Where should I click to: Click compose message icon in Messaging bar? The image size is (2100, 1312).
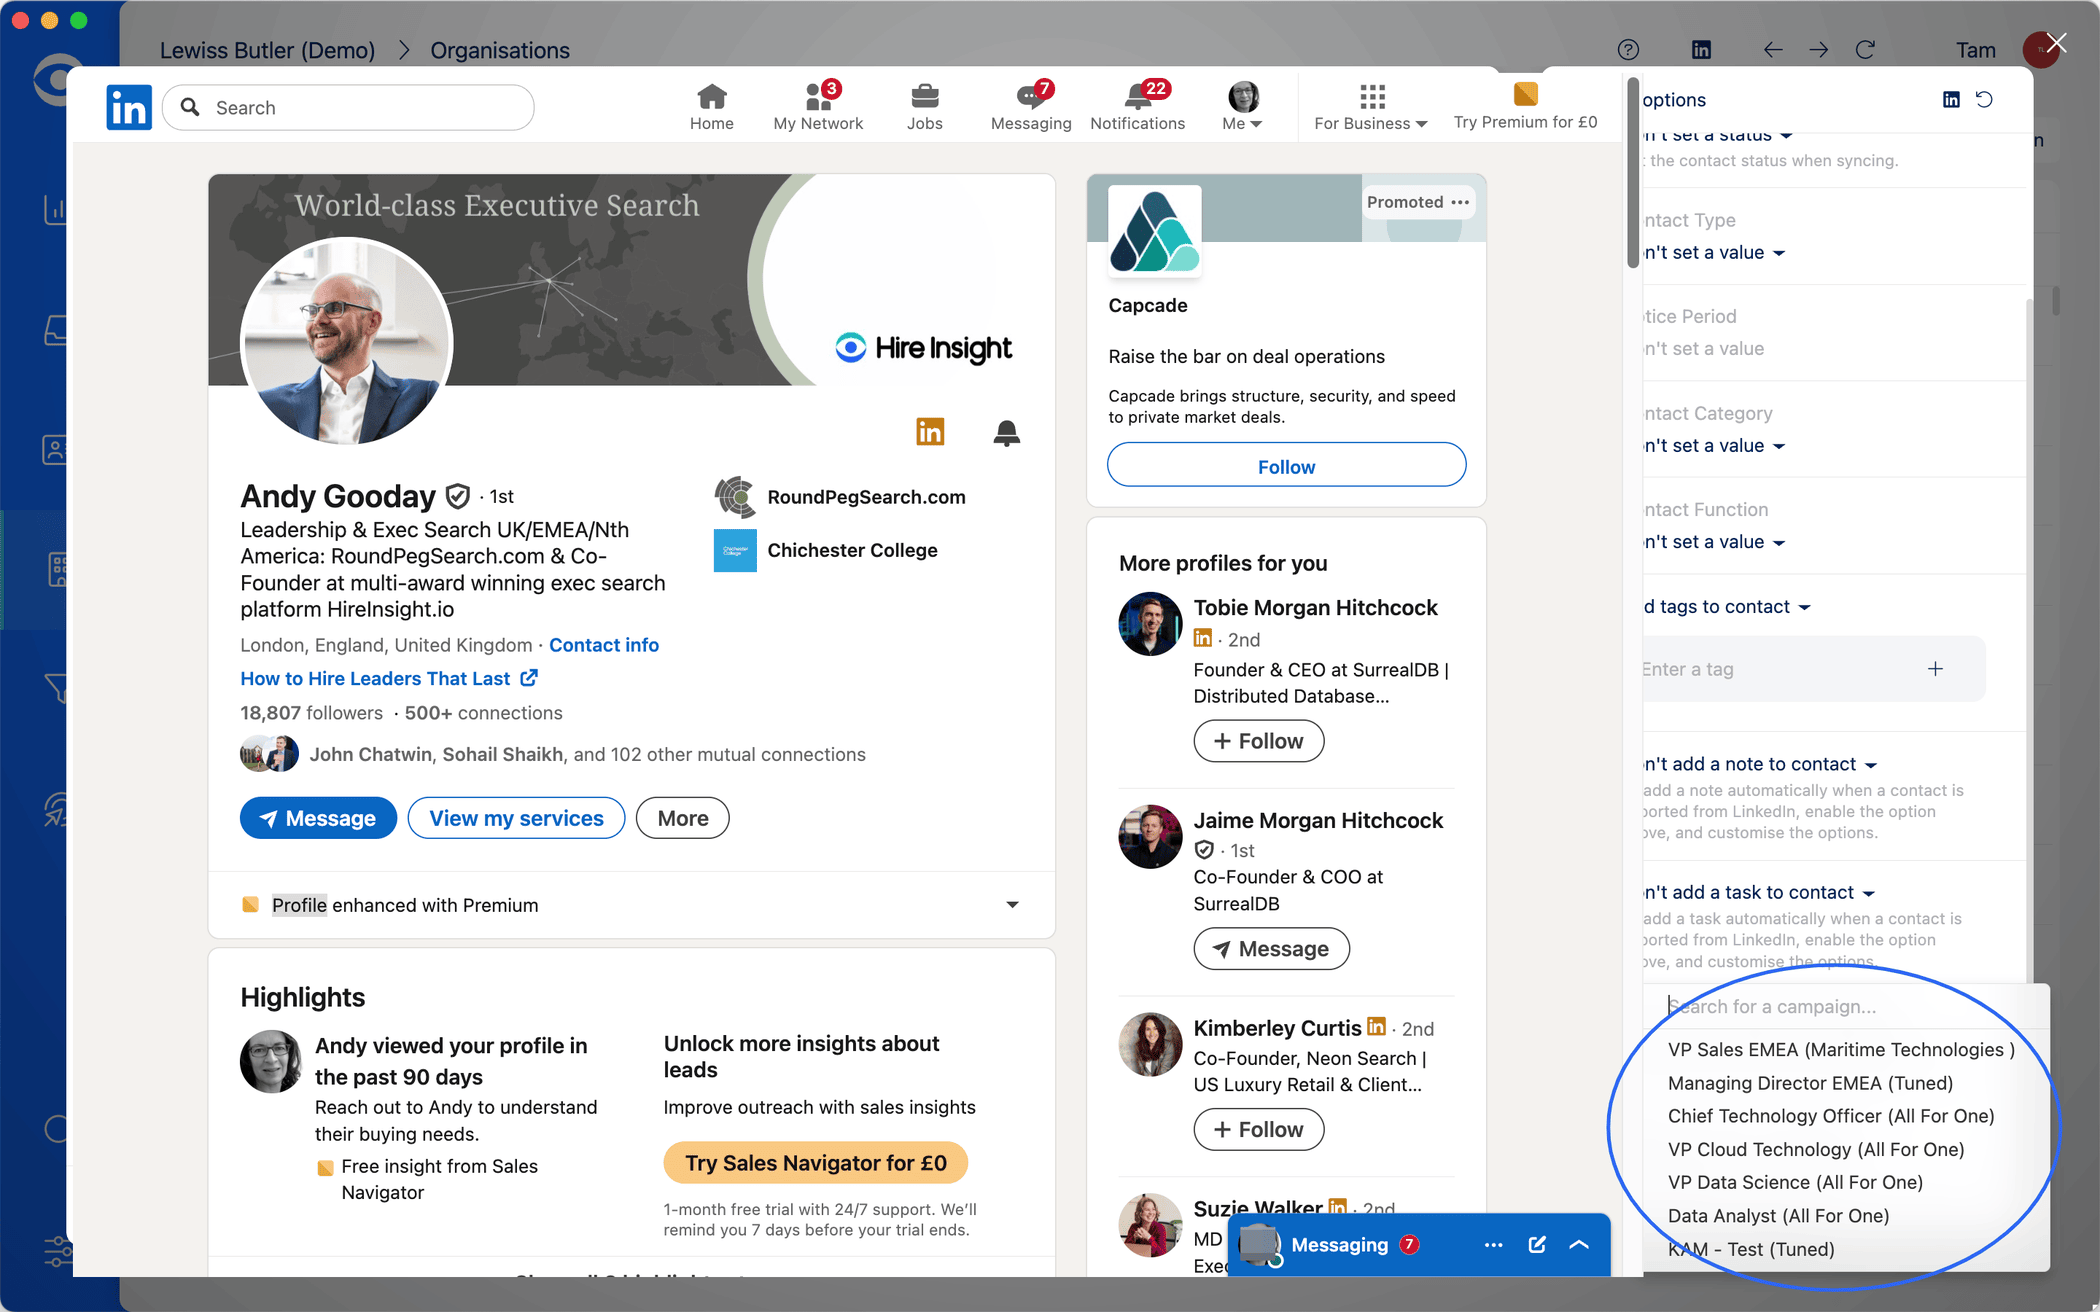click(x=1537, y=1245)
